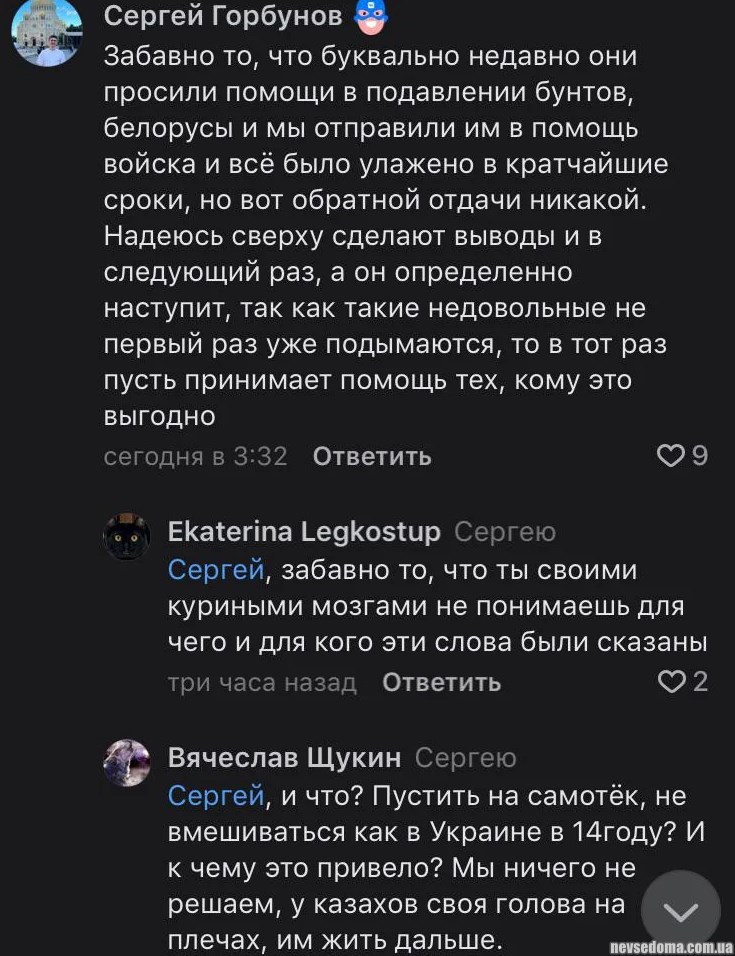The width and height of the screenshot is (735, 956).
Task: Open Сергей Горбунов's profile avatar
Action: (x=46, y=33)
